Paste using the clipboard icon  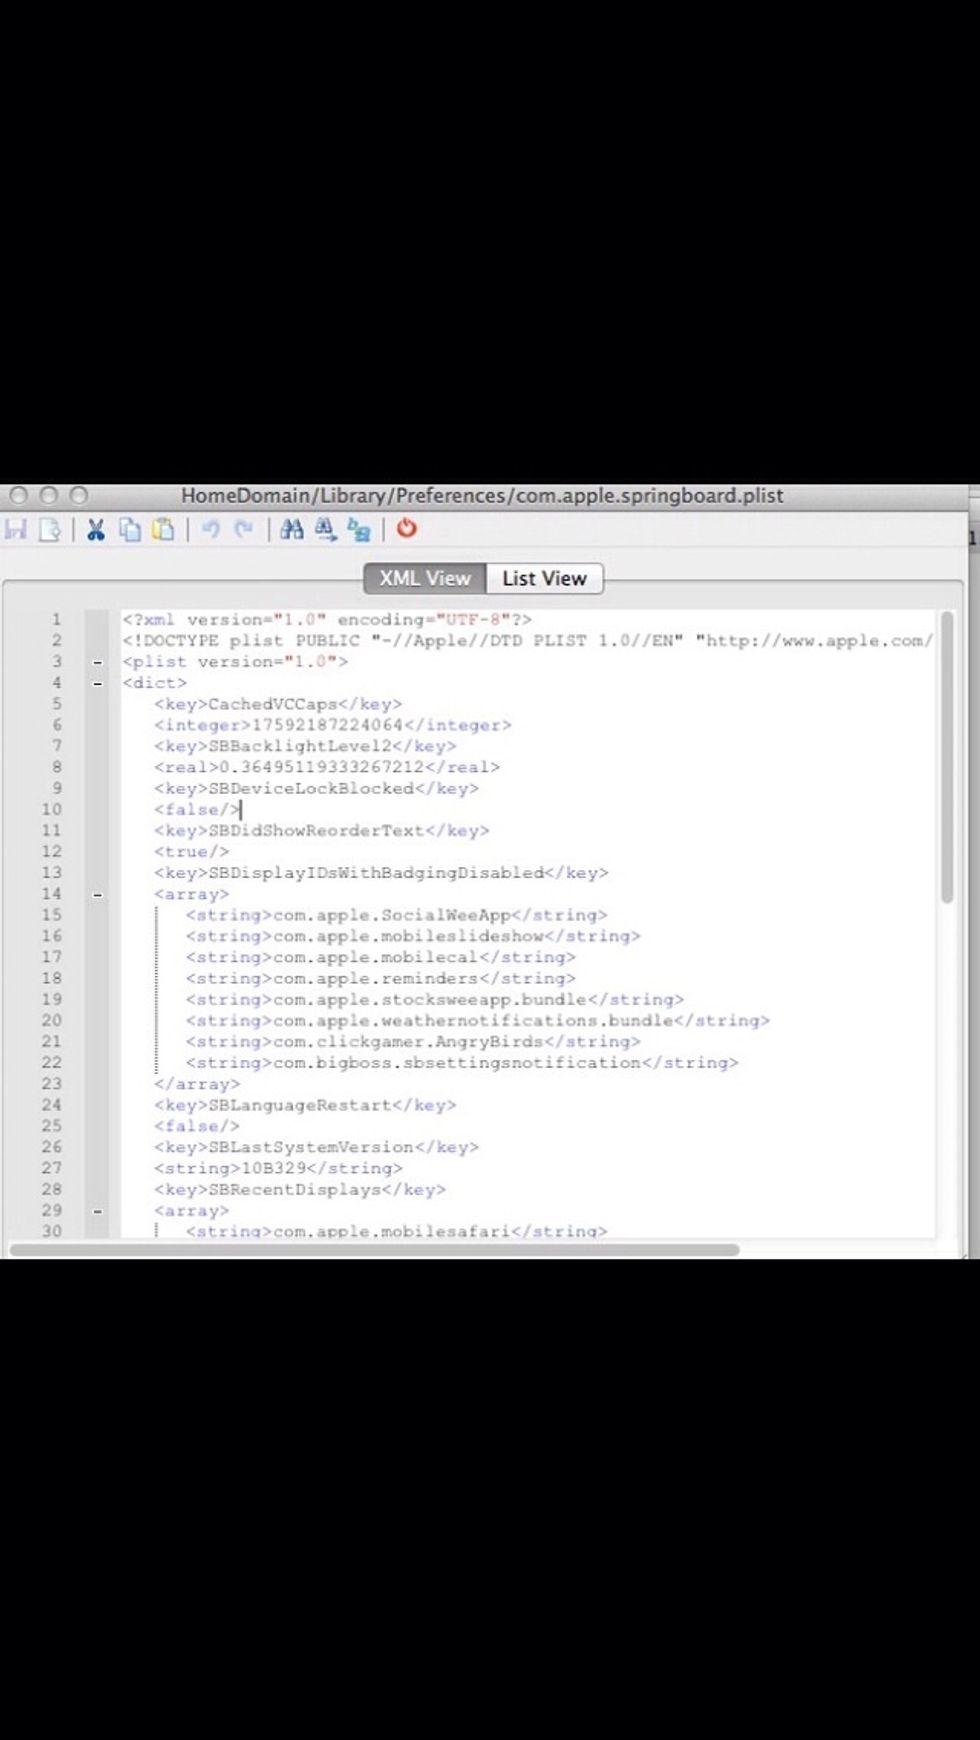[163, 529]
